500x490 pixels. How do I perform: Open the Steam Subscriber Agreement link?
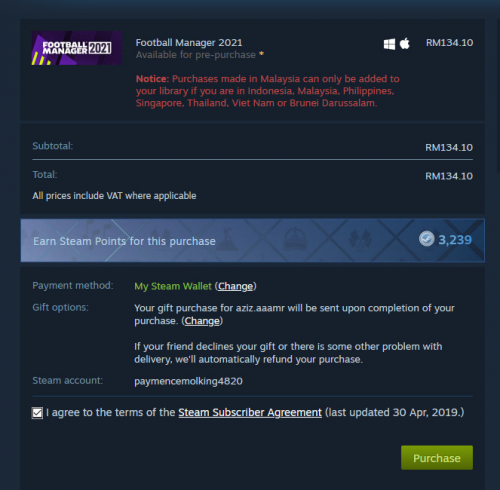pos(250,412)
